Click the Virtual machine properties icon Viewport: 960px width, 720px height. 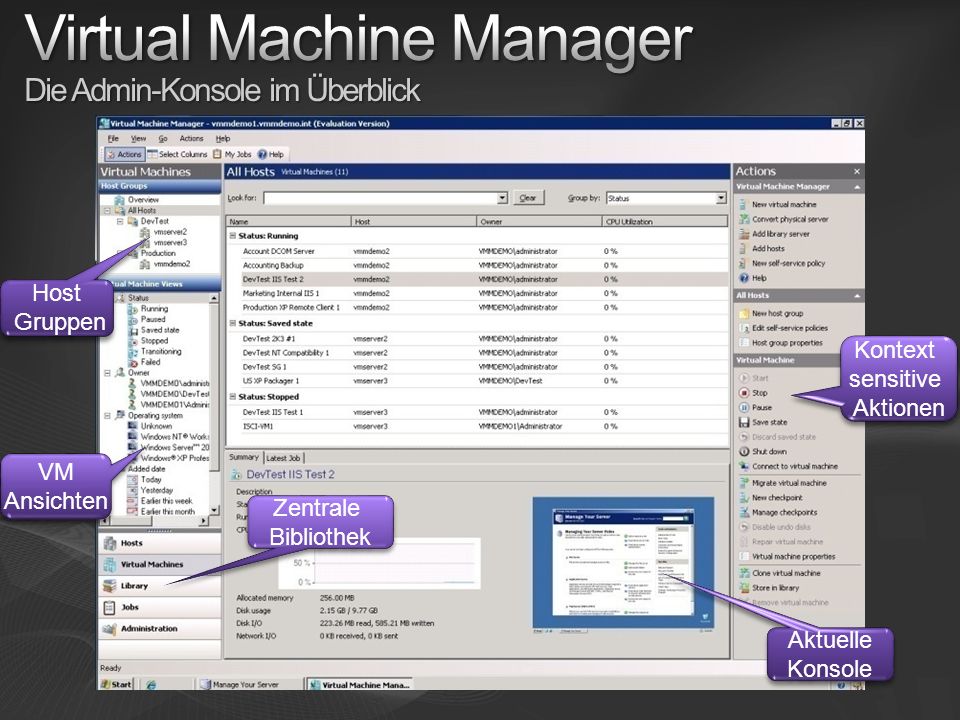pos(744,557)
